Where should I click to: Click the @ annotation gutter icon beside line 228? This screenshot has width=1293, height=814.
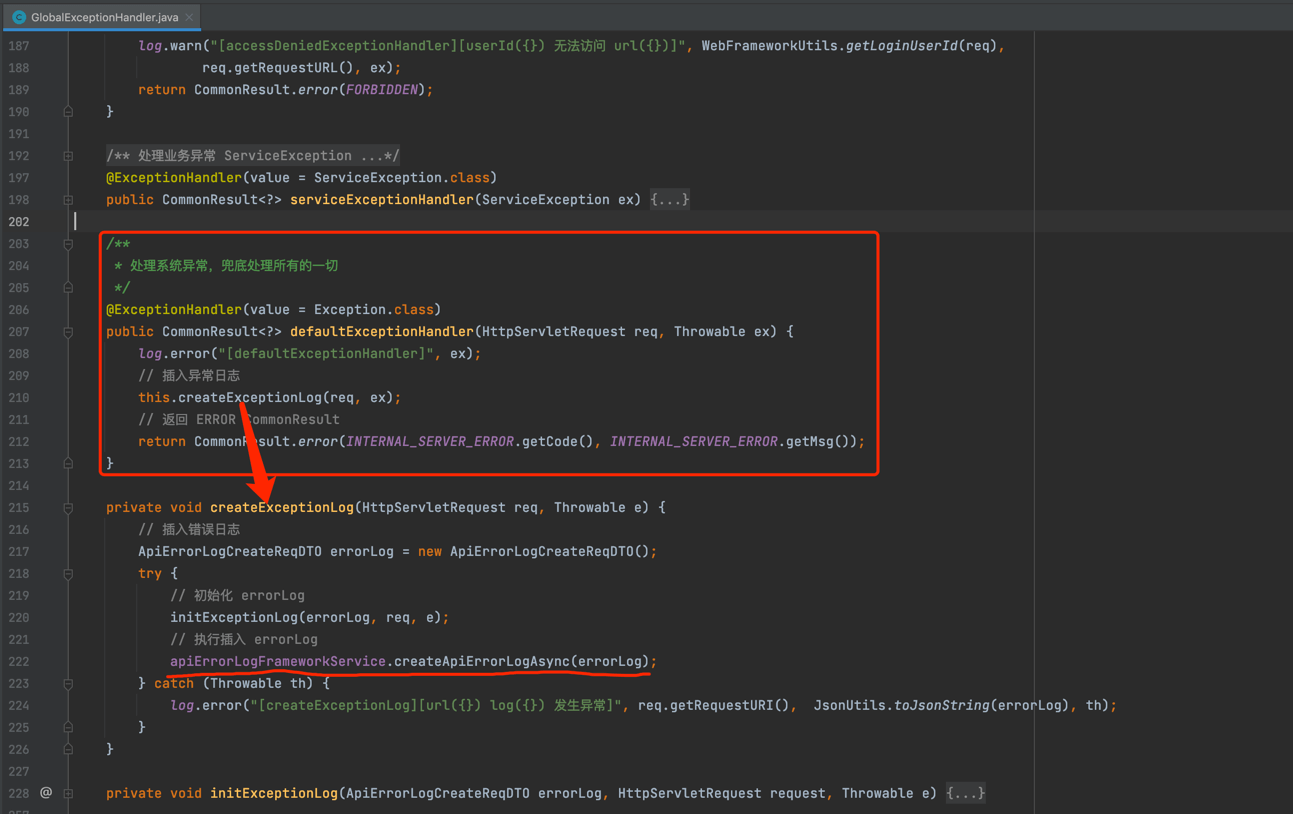tap(46, 792)
